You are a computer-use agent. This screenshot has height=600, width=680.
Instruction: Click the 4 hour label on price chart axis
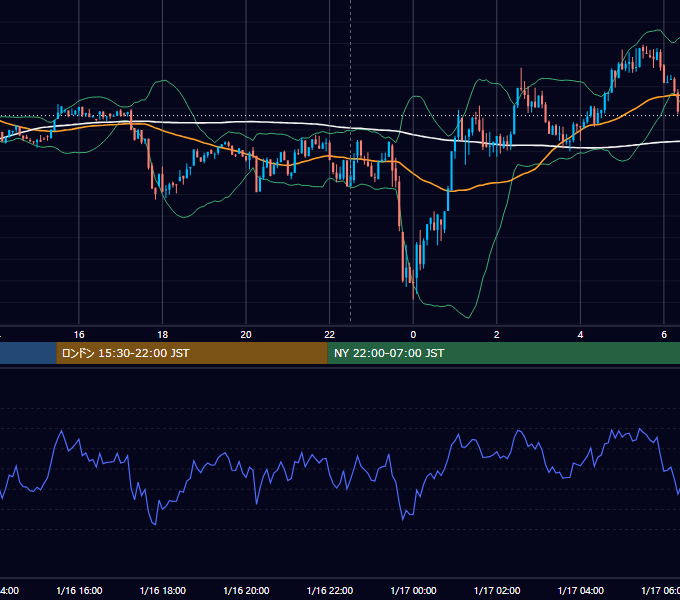click(580, 335)
